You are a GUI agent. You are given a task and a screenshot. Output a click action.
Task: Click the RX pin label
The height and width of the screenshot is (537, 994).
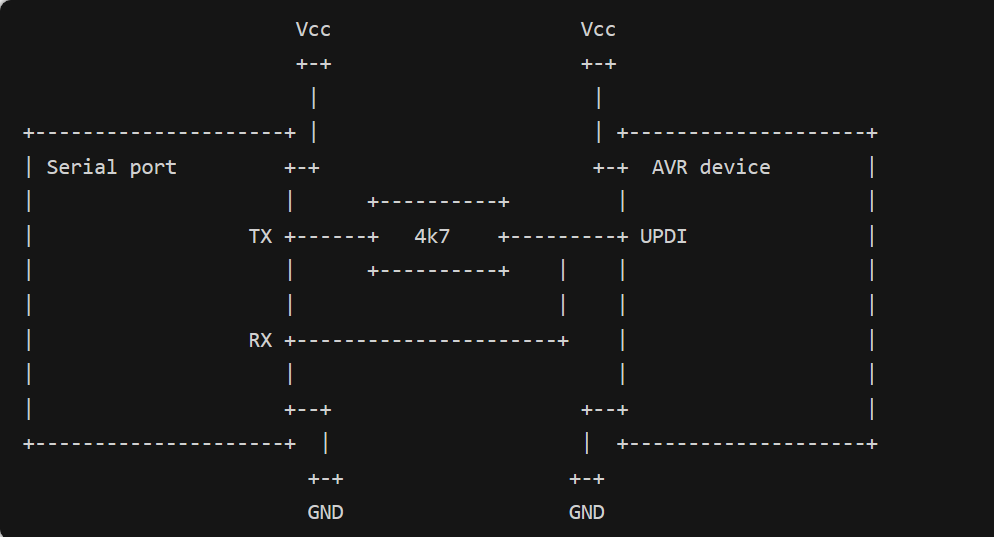(x=260, y=340)
